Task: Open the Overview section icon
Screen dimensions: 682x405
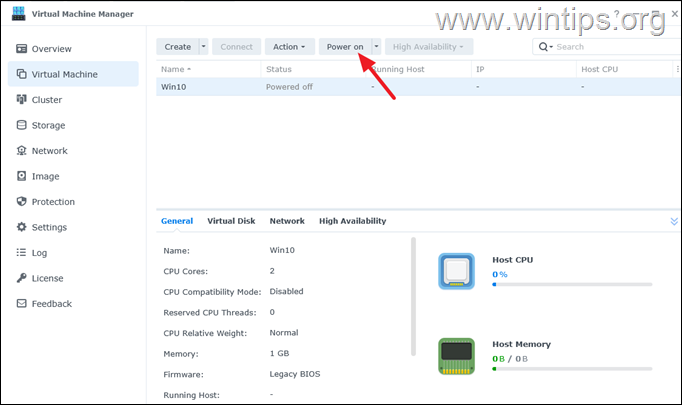Action: pos(22,48)
